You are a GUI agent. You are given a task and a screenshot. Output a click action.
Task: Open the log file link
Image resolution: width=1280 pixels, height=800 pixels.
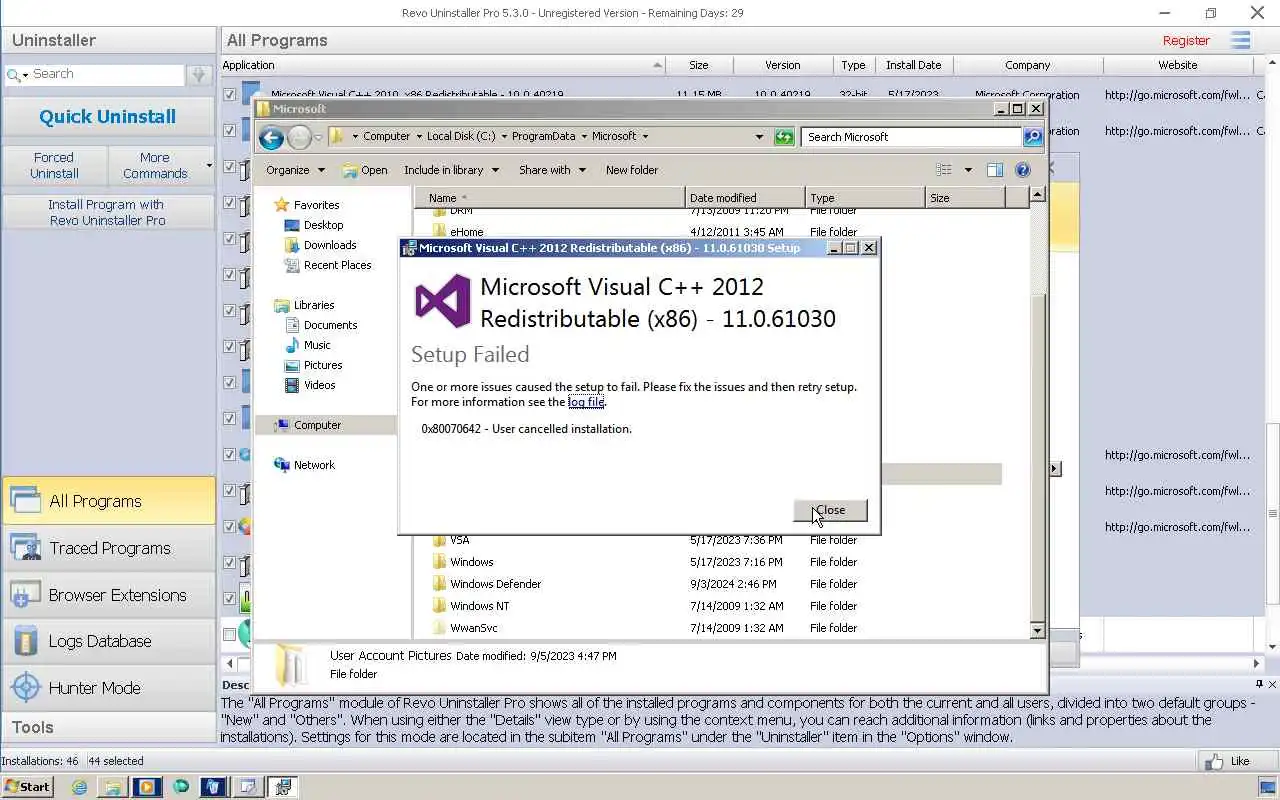point(586,402)
